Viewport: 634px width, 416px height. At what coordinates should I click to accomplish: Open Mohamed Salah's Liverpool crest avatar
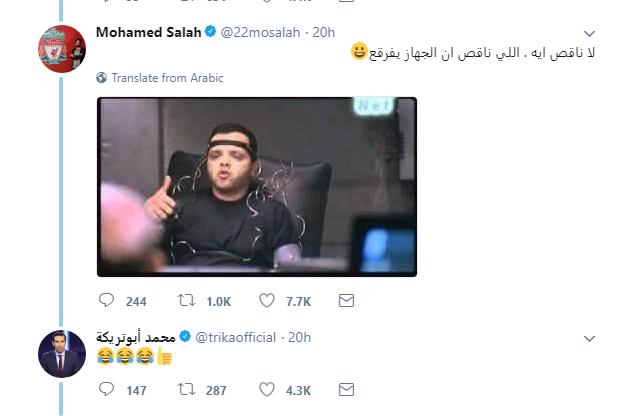[x=59, y=50]
